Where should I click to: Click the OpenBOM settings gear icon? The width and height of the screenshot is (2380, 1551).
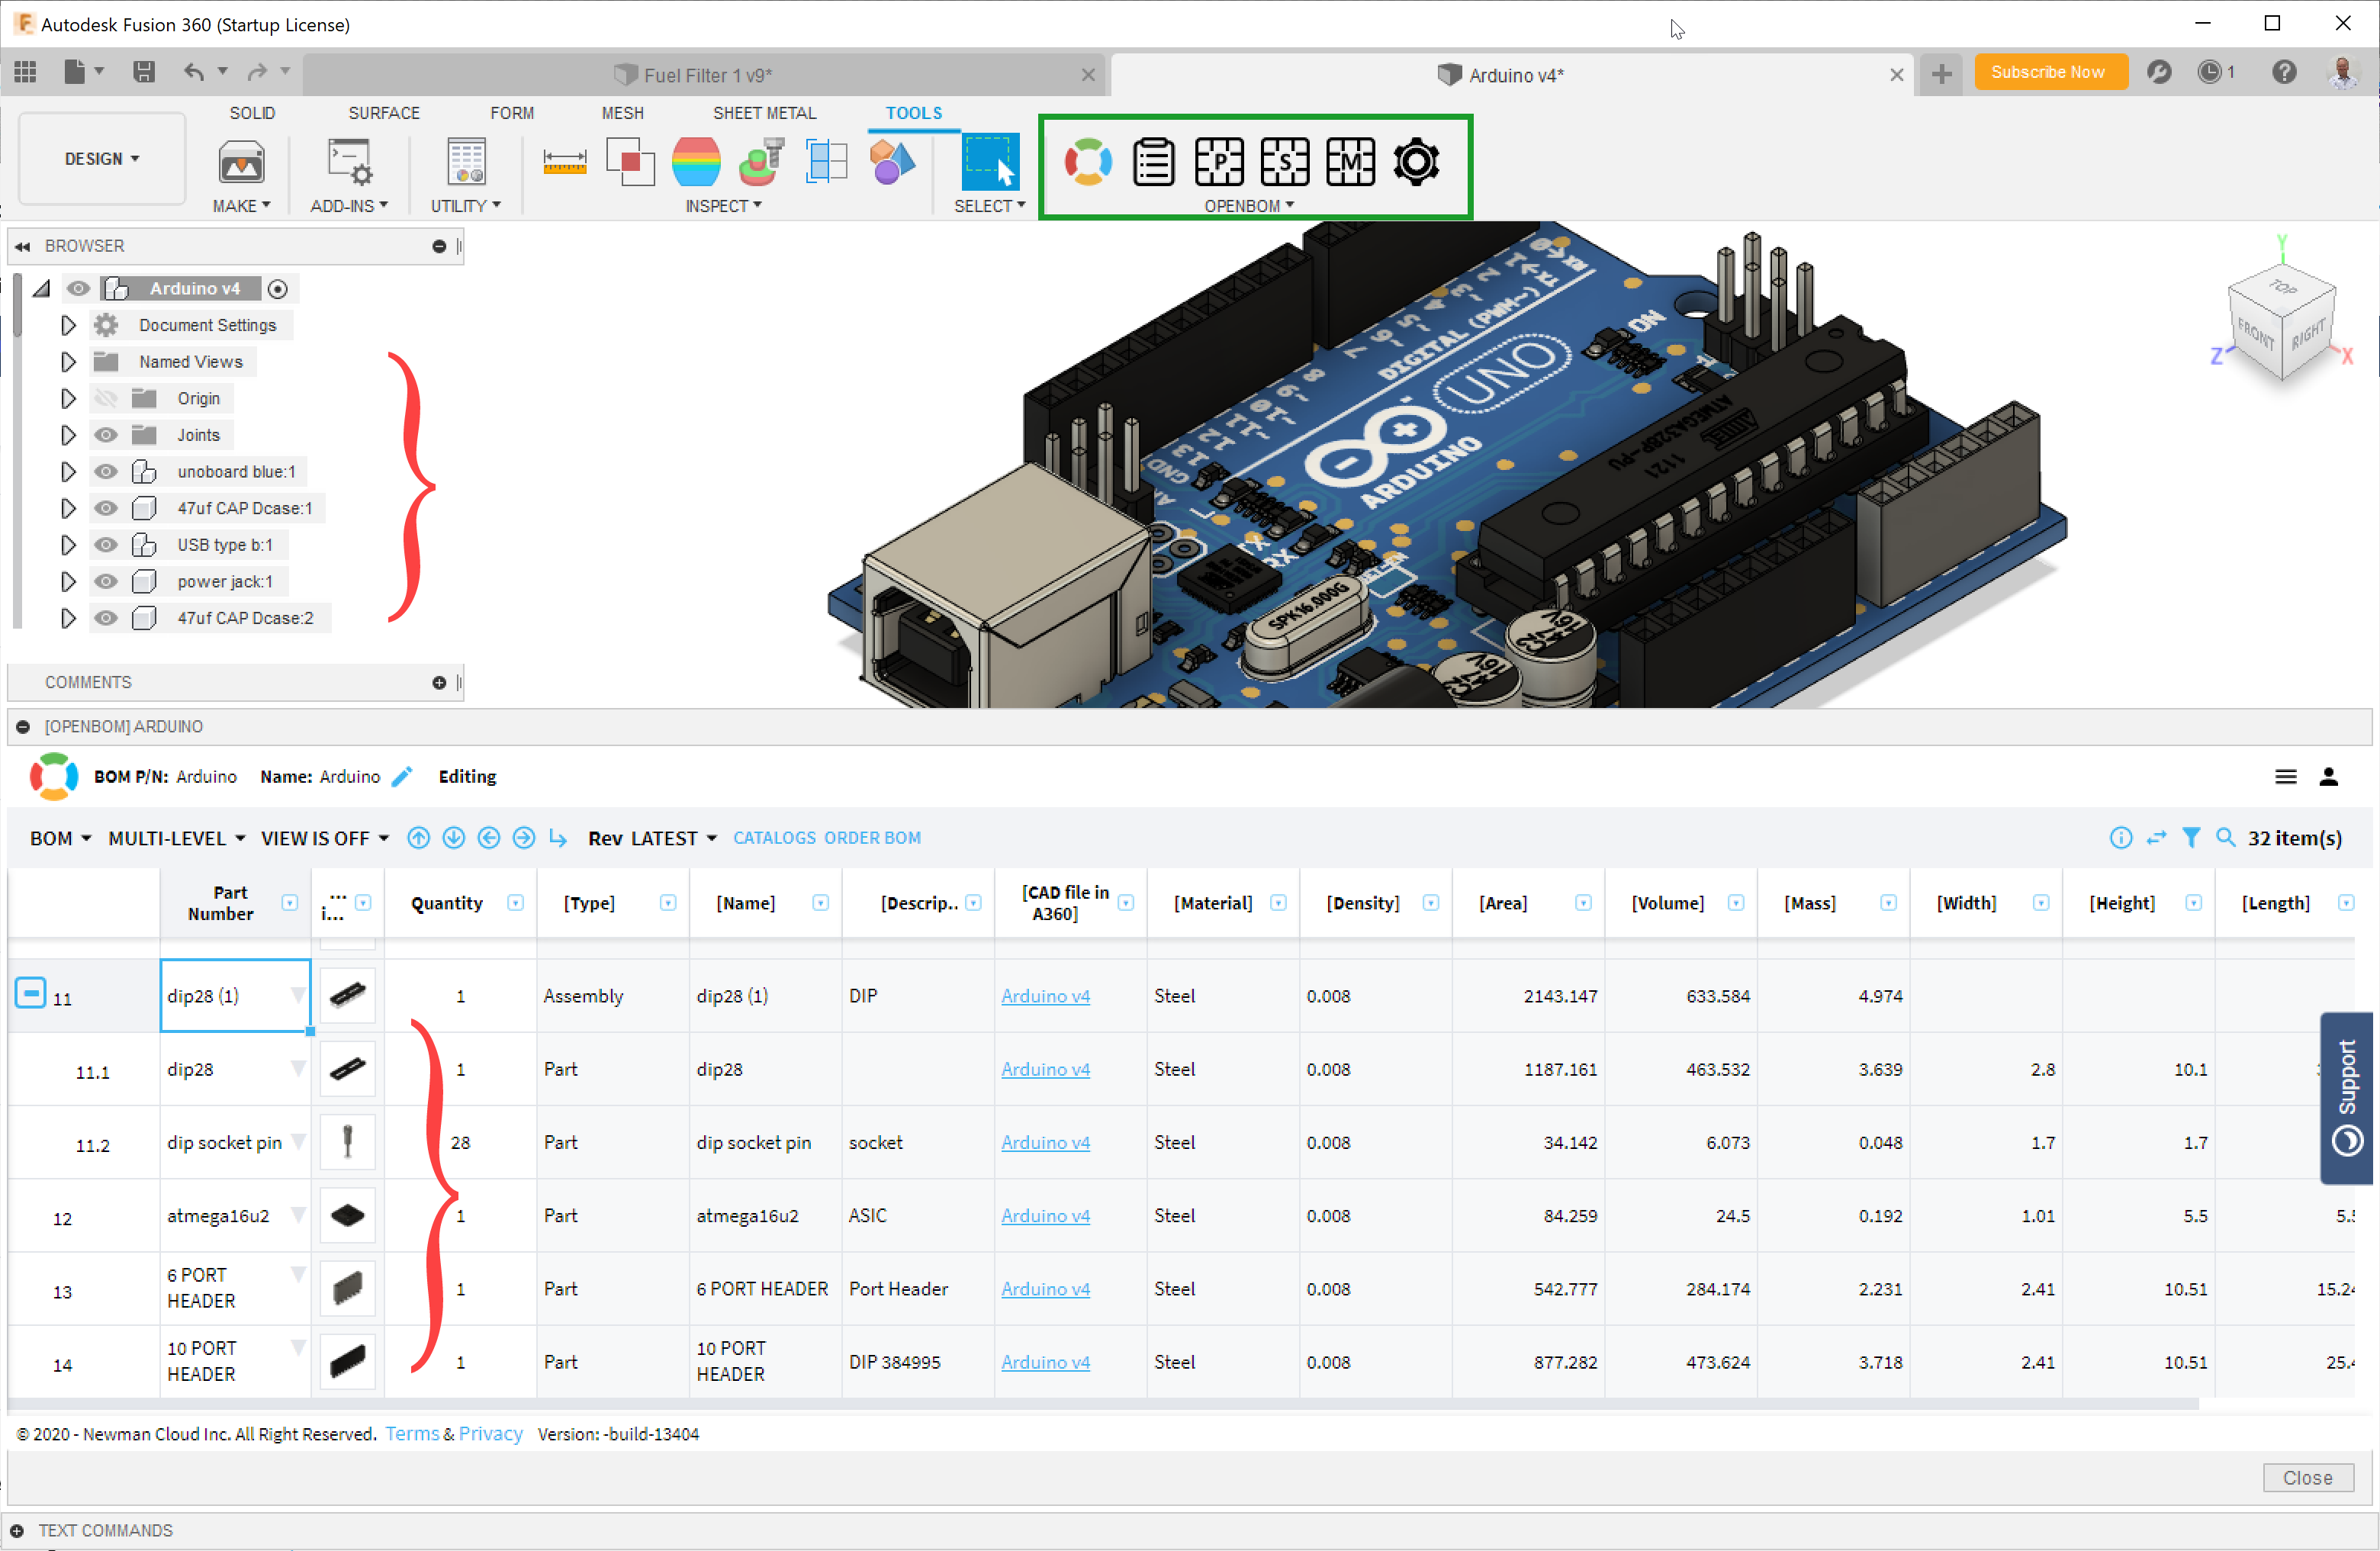[1415, 162]
